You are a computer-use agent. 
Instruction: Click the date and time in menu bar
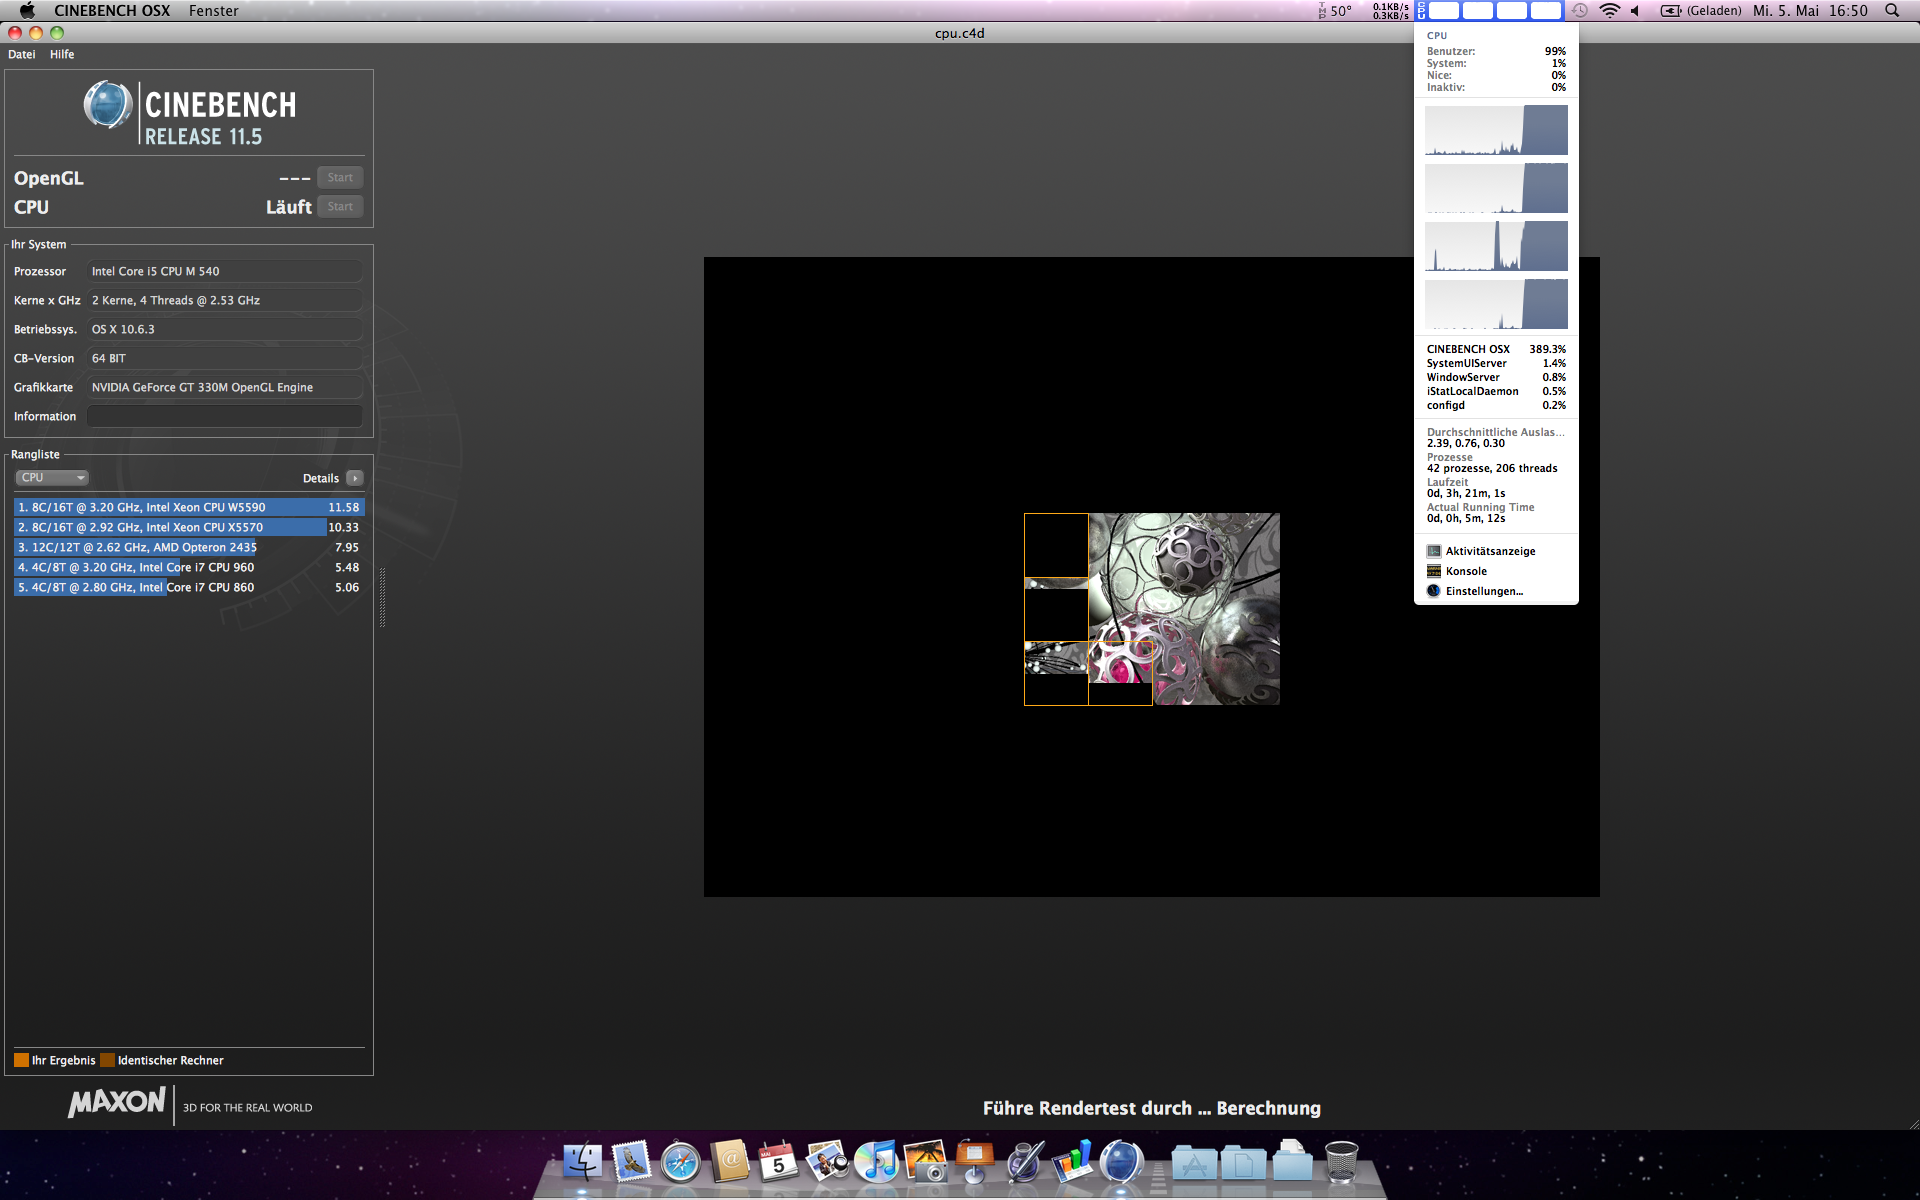(1810, 11)
